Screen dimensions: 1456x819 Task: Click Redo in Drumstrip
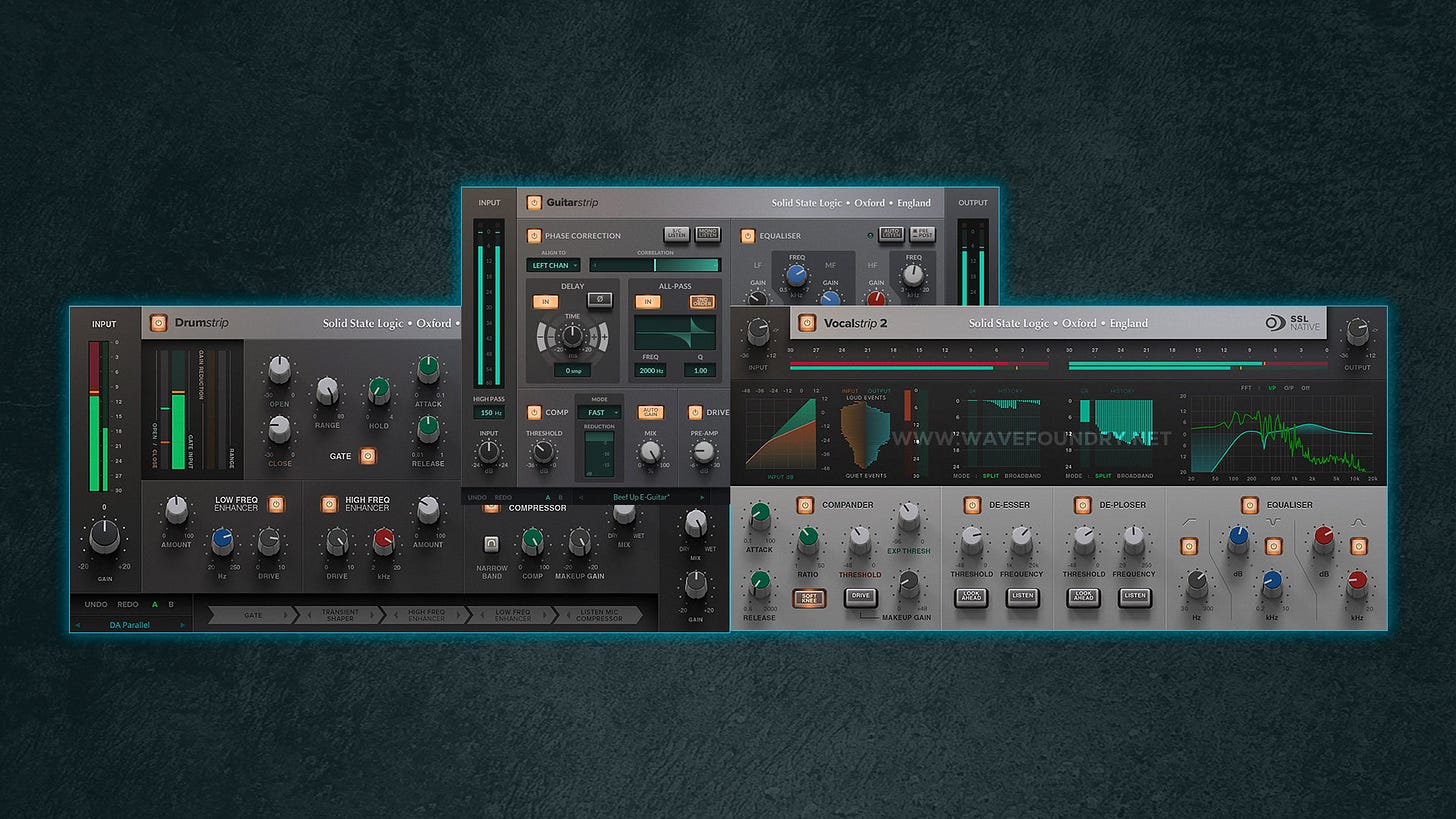pyautogui.click(x=128, y=604)
